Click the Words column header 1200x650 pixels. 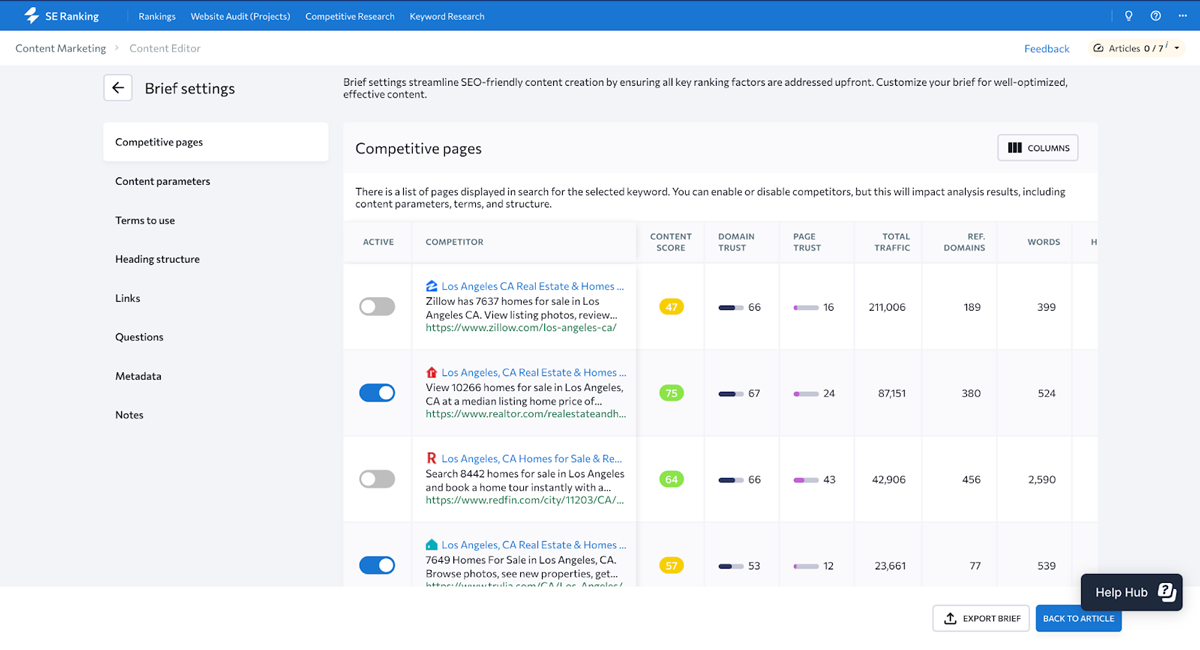[x=1043, y=242]
